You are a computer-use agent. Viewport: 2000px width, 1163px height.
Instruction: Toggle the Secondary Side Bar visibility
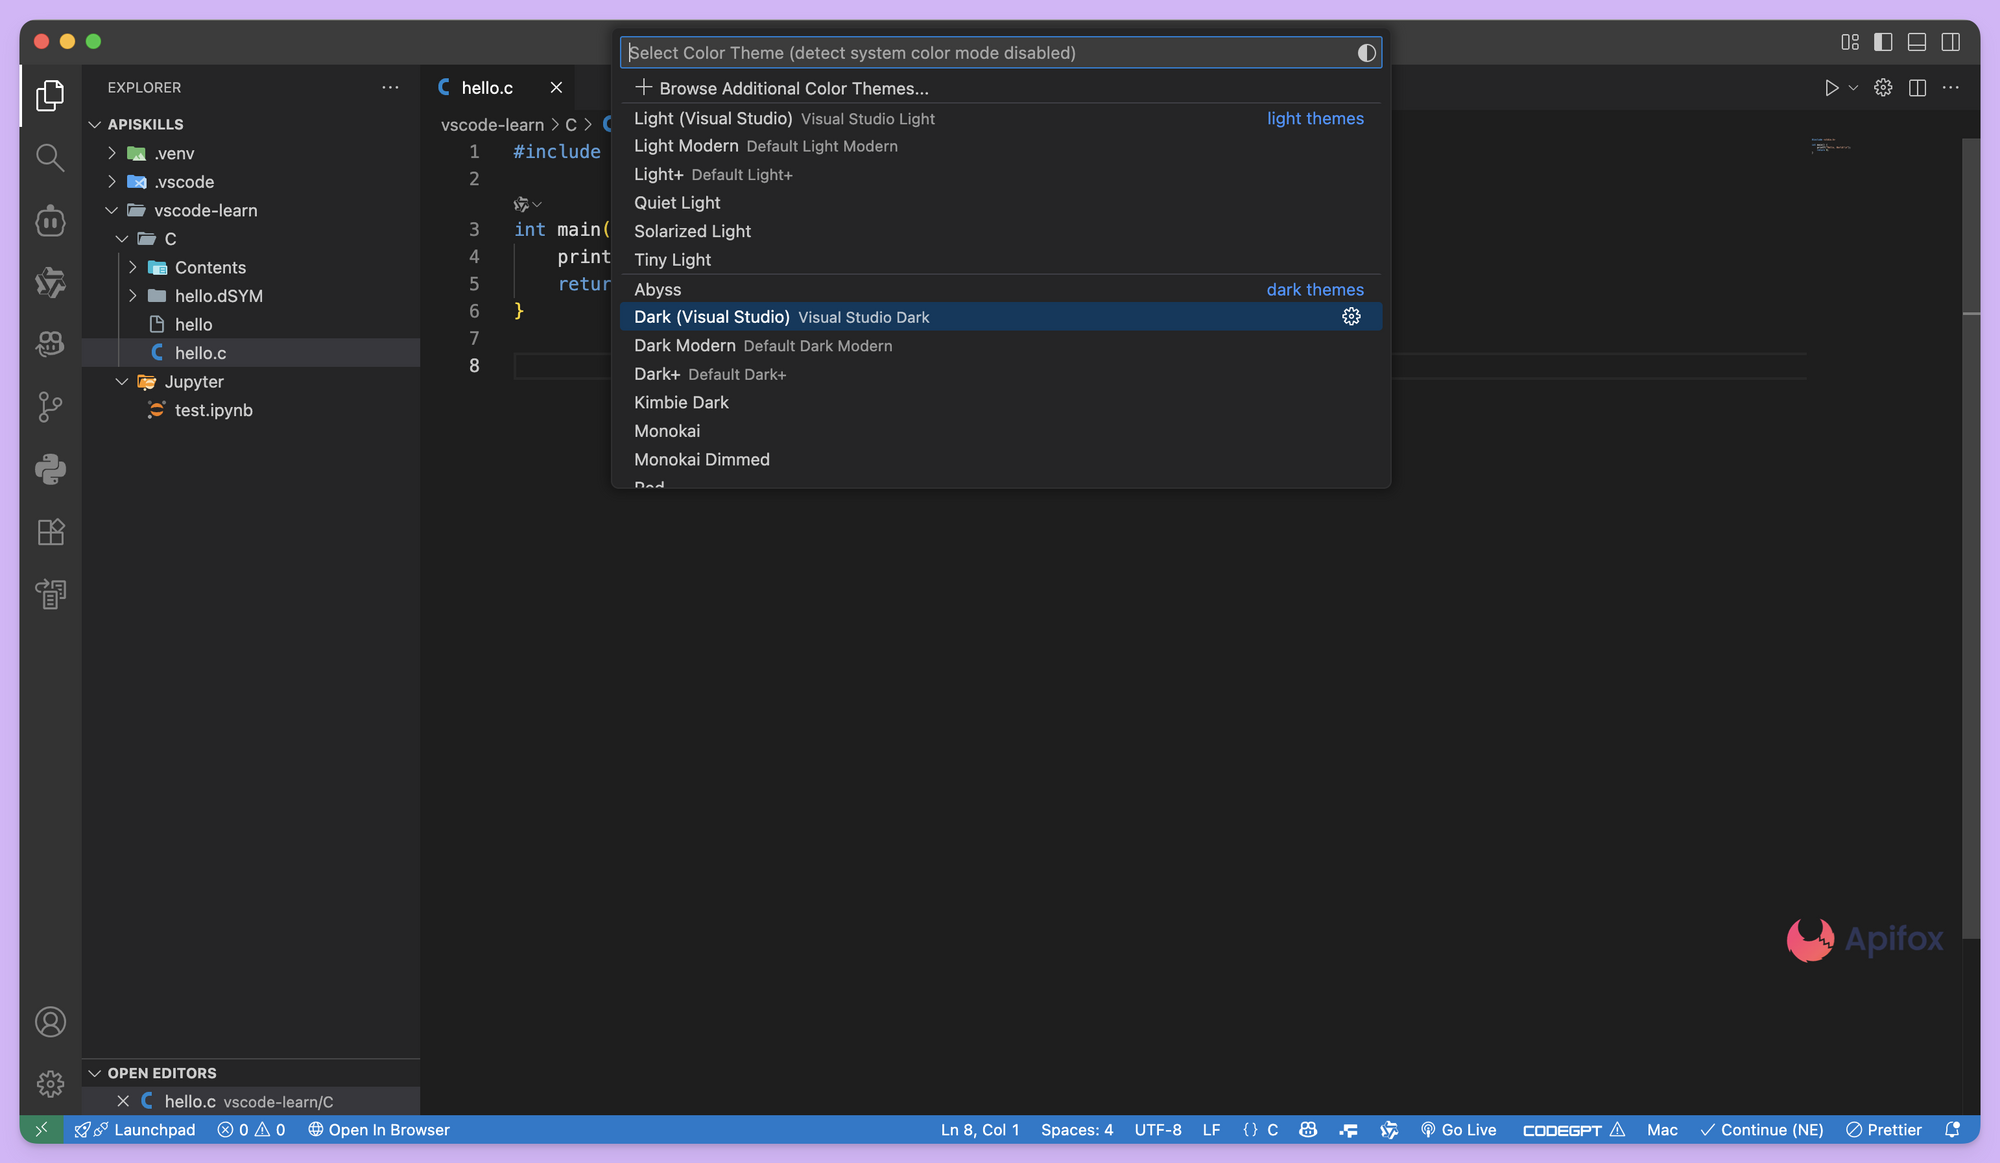1949,41
